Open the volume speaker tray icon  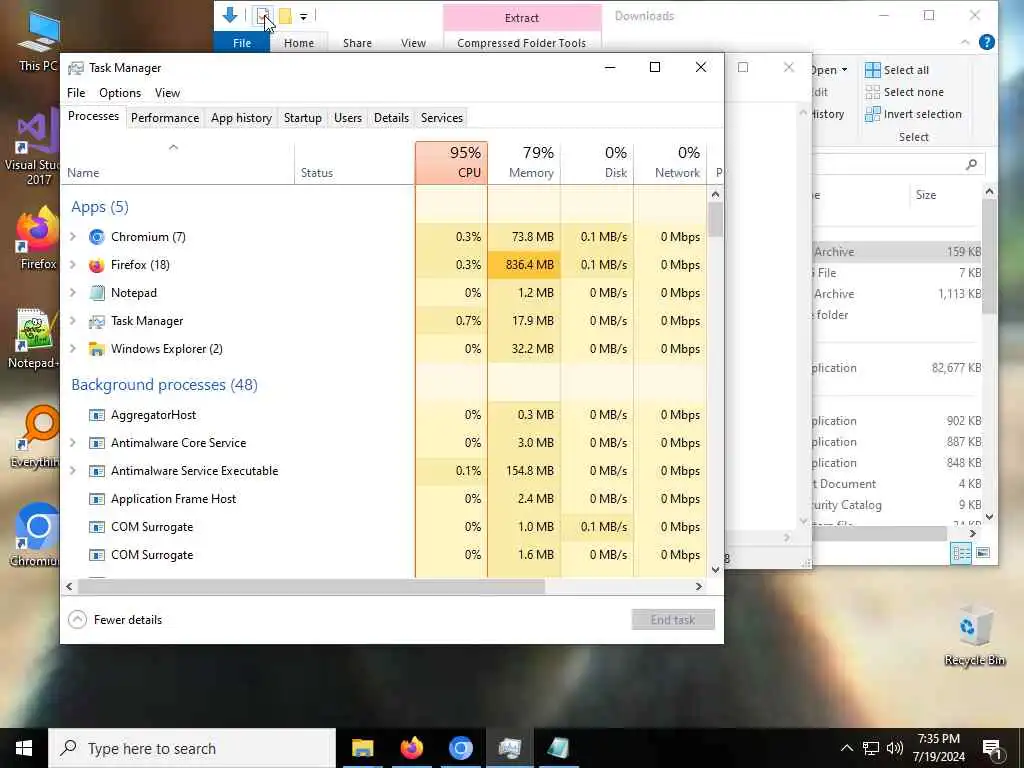(895, 748)
